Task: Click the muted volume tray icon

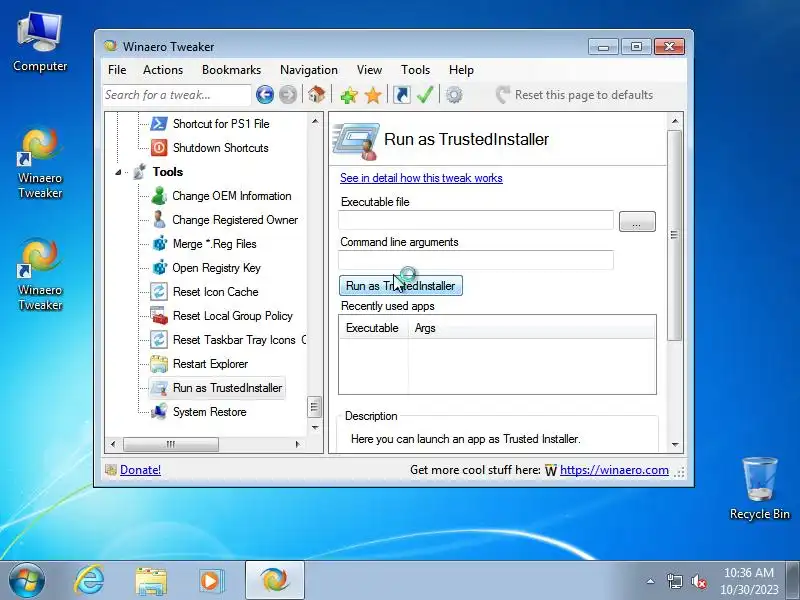Action: [699, 581]
